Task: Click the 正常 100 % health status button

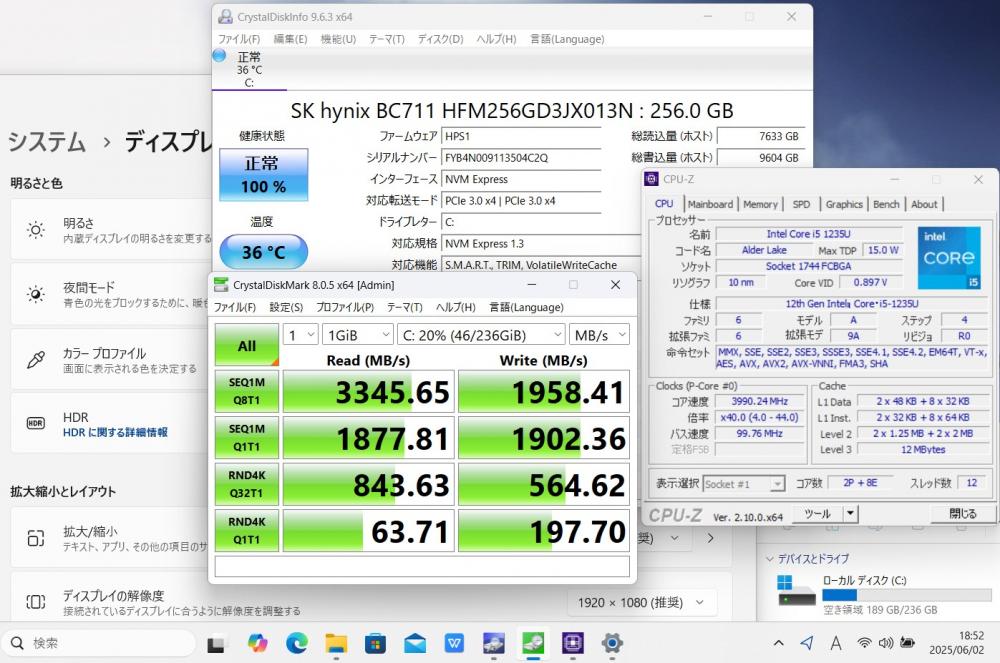Action: click(263, 175)
